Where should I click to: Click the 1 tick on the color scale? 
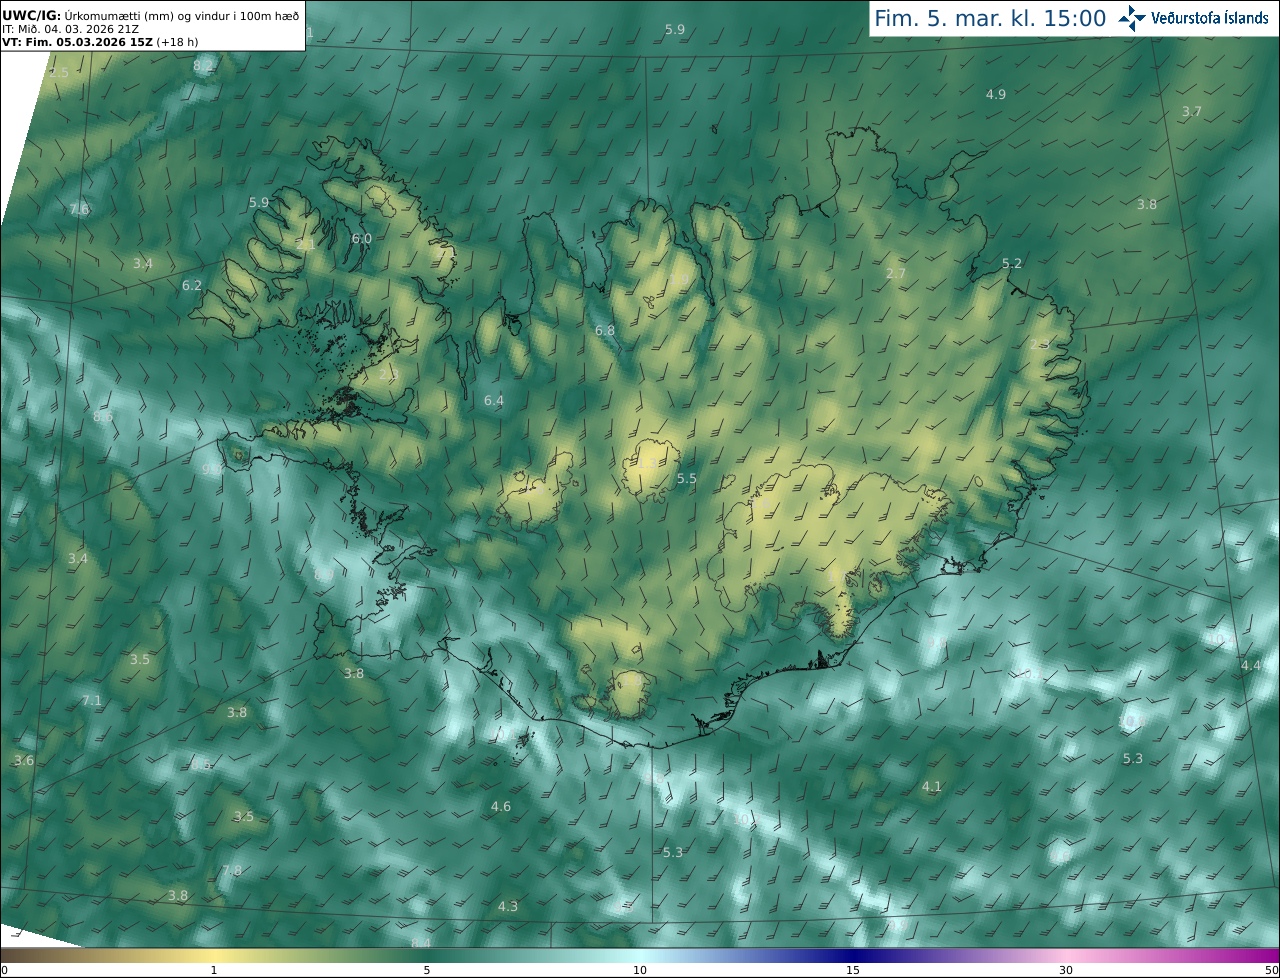pyautogui.click(x=214, y=970)
